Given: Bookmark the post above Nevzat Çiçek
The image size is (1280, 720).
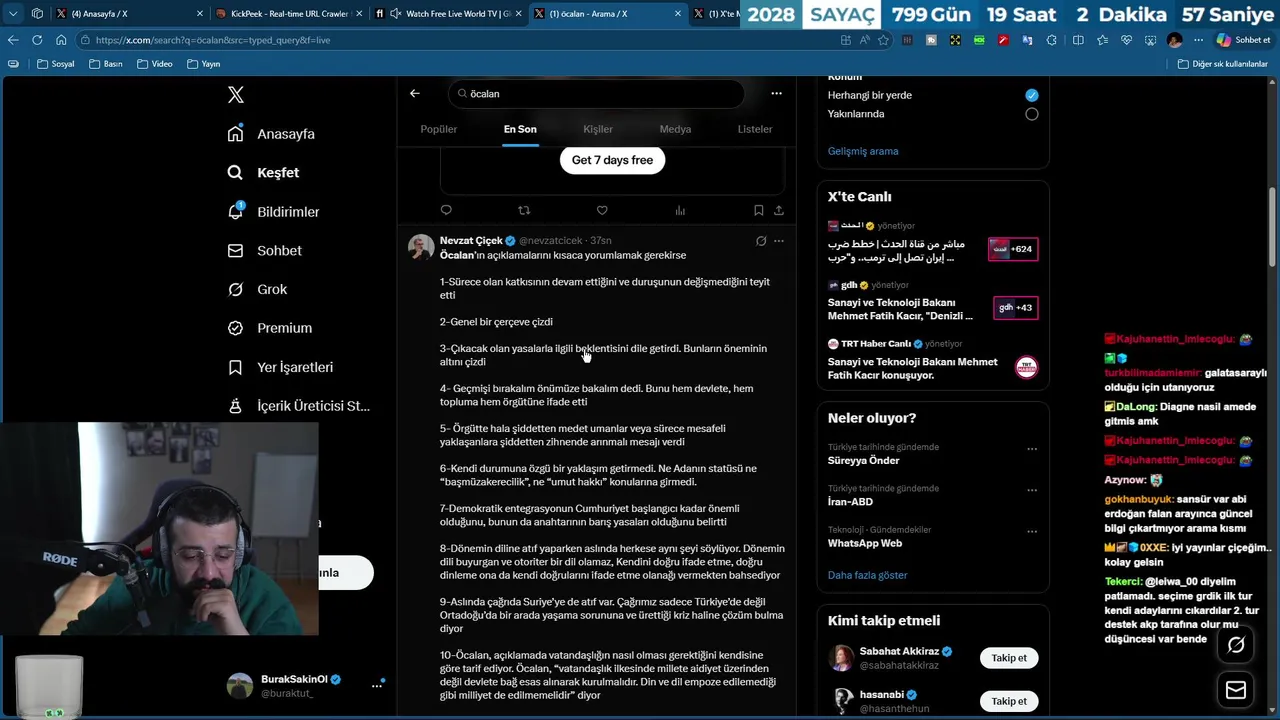Looking at the screenshot, I should pos(758,210).
